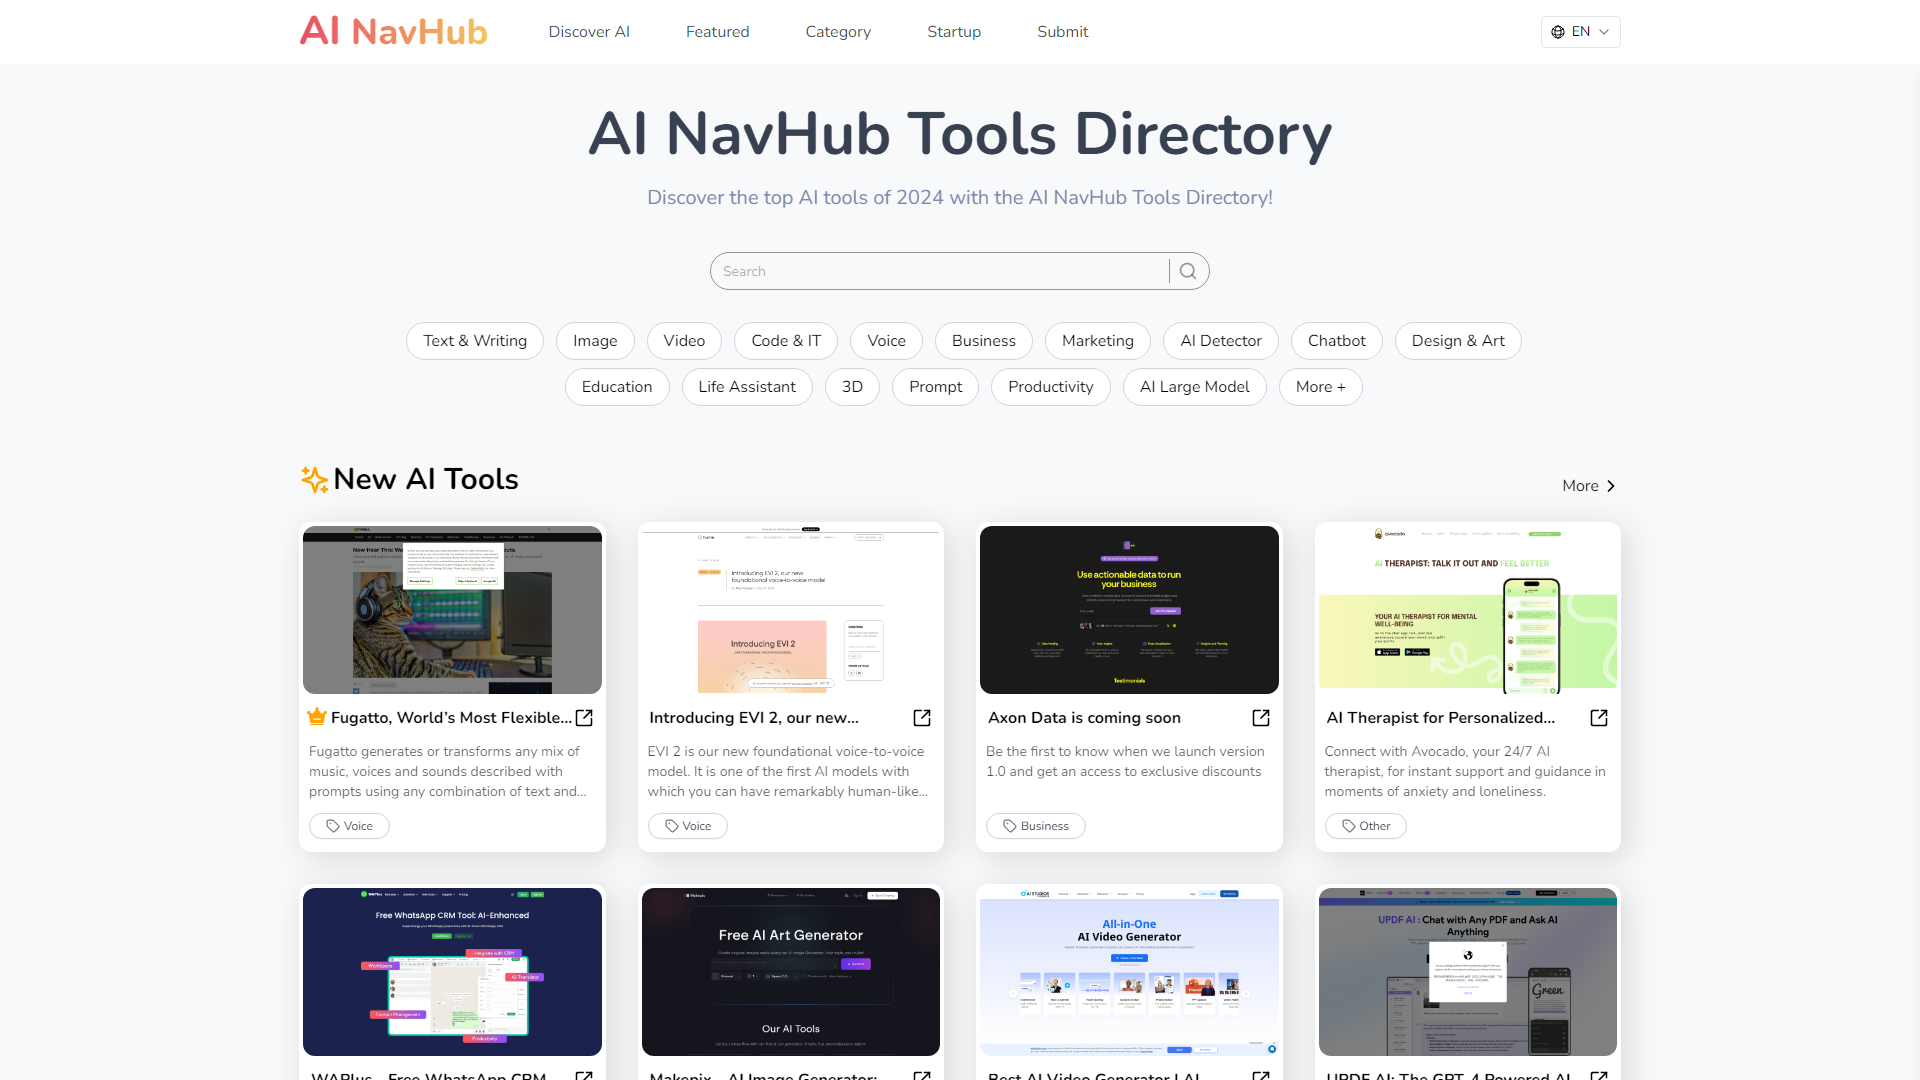Click the Featured navigation menu item
Viewport: 1920px width, 1080px height.
(x=716, y=32)
